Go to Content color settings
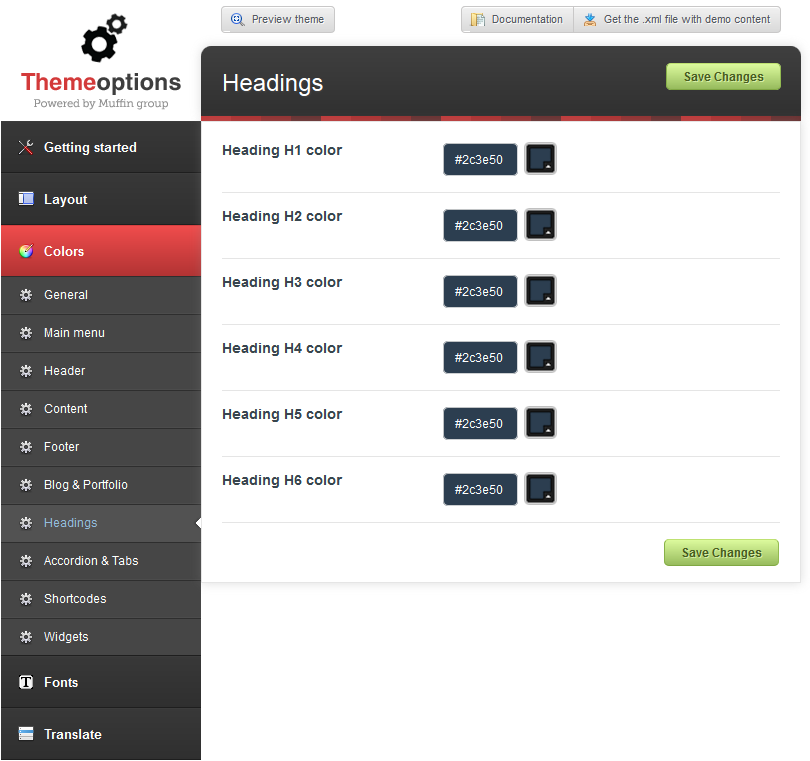The height and width of the screenshot is (761, 810). 101,409
